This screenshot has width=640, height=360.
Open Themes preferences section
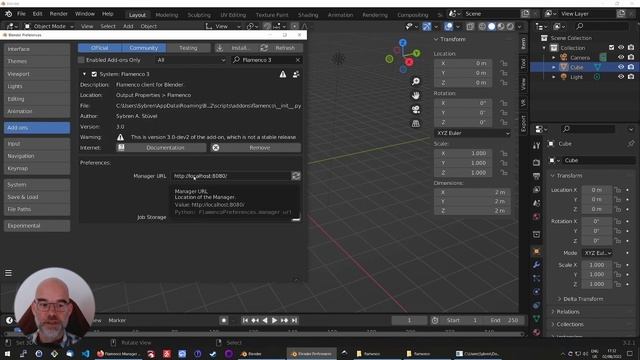tap(37, 61)
